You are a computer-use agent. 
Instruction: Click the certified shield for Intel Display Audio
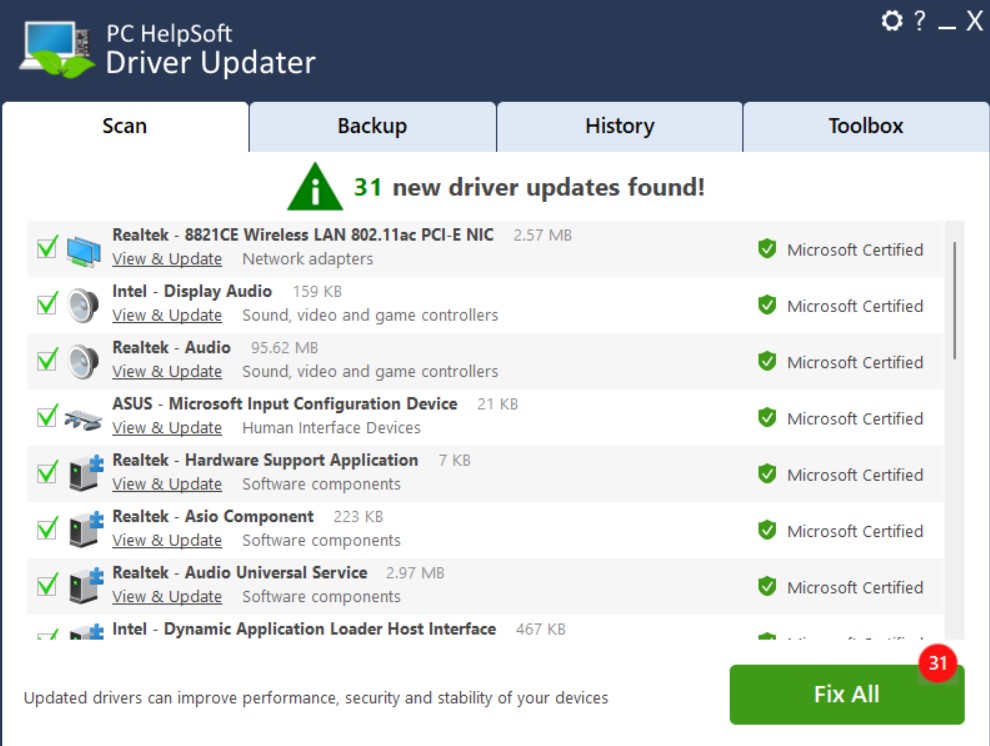pos(766,305)
